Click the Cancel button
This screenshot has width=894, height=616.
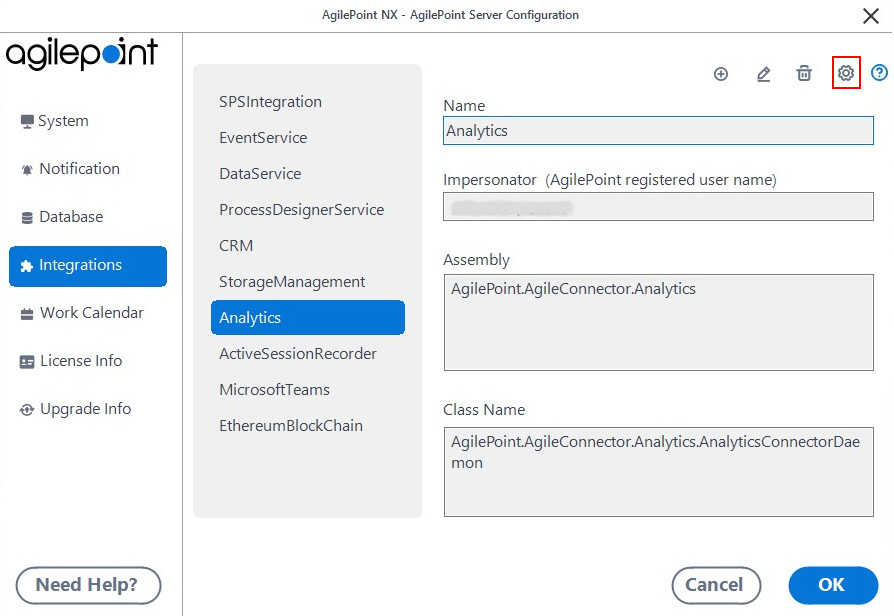point(716,585)
